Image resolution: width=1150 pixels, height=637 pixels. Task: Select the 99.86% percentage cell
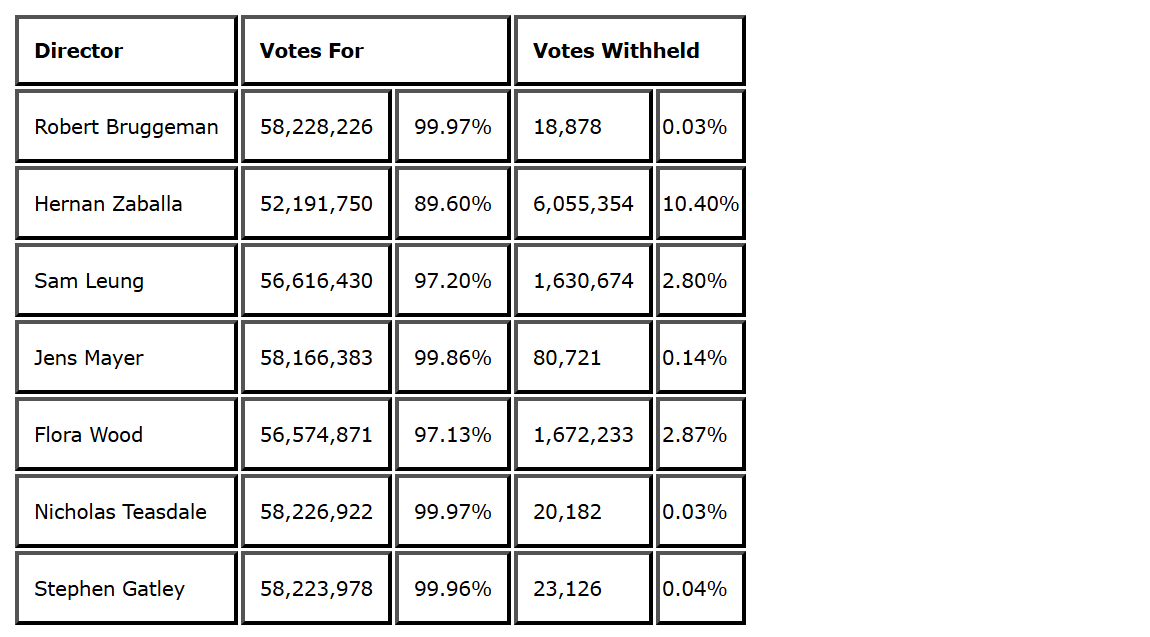coord(452,358)
